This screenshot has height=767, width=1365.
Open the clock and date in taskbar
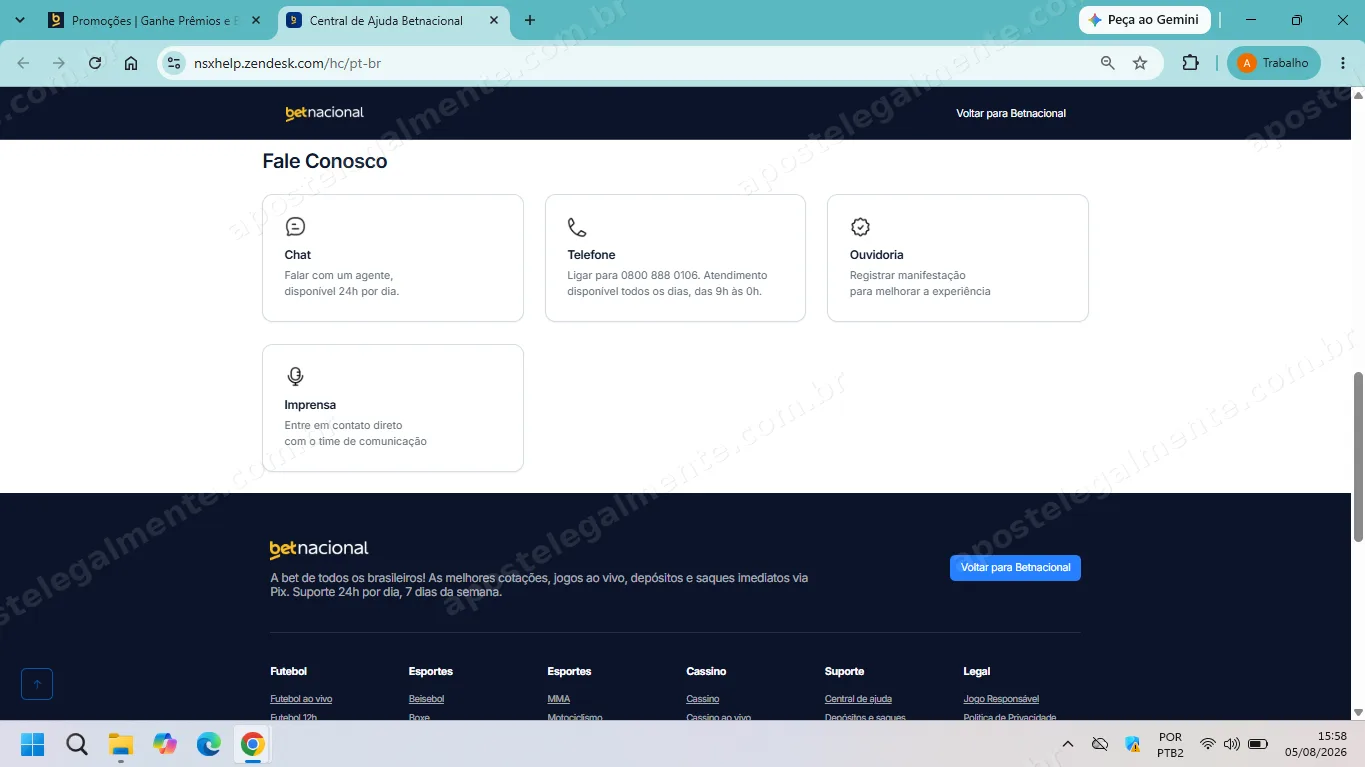(1315, 744)
